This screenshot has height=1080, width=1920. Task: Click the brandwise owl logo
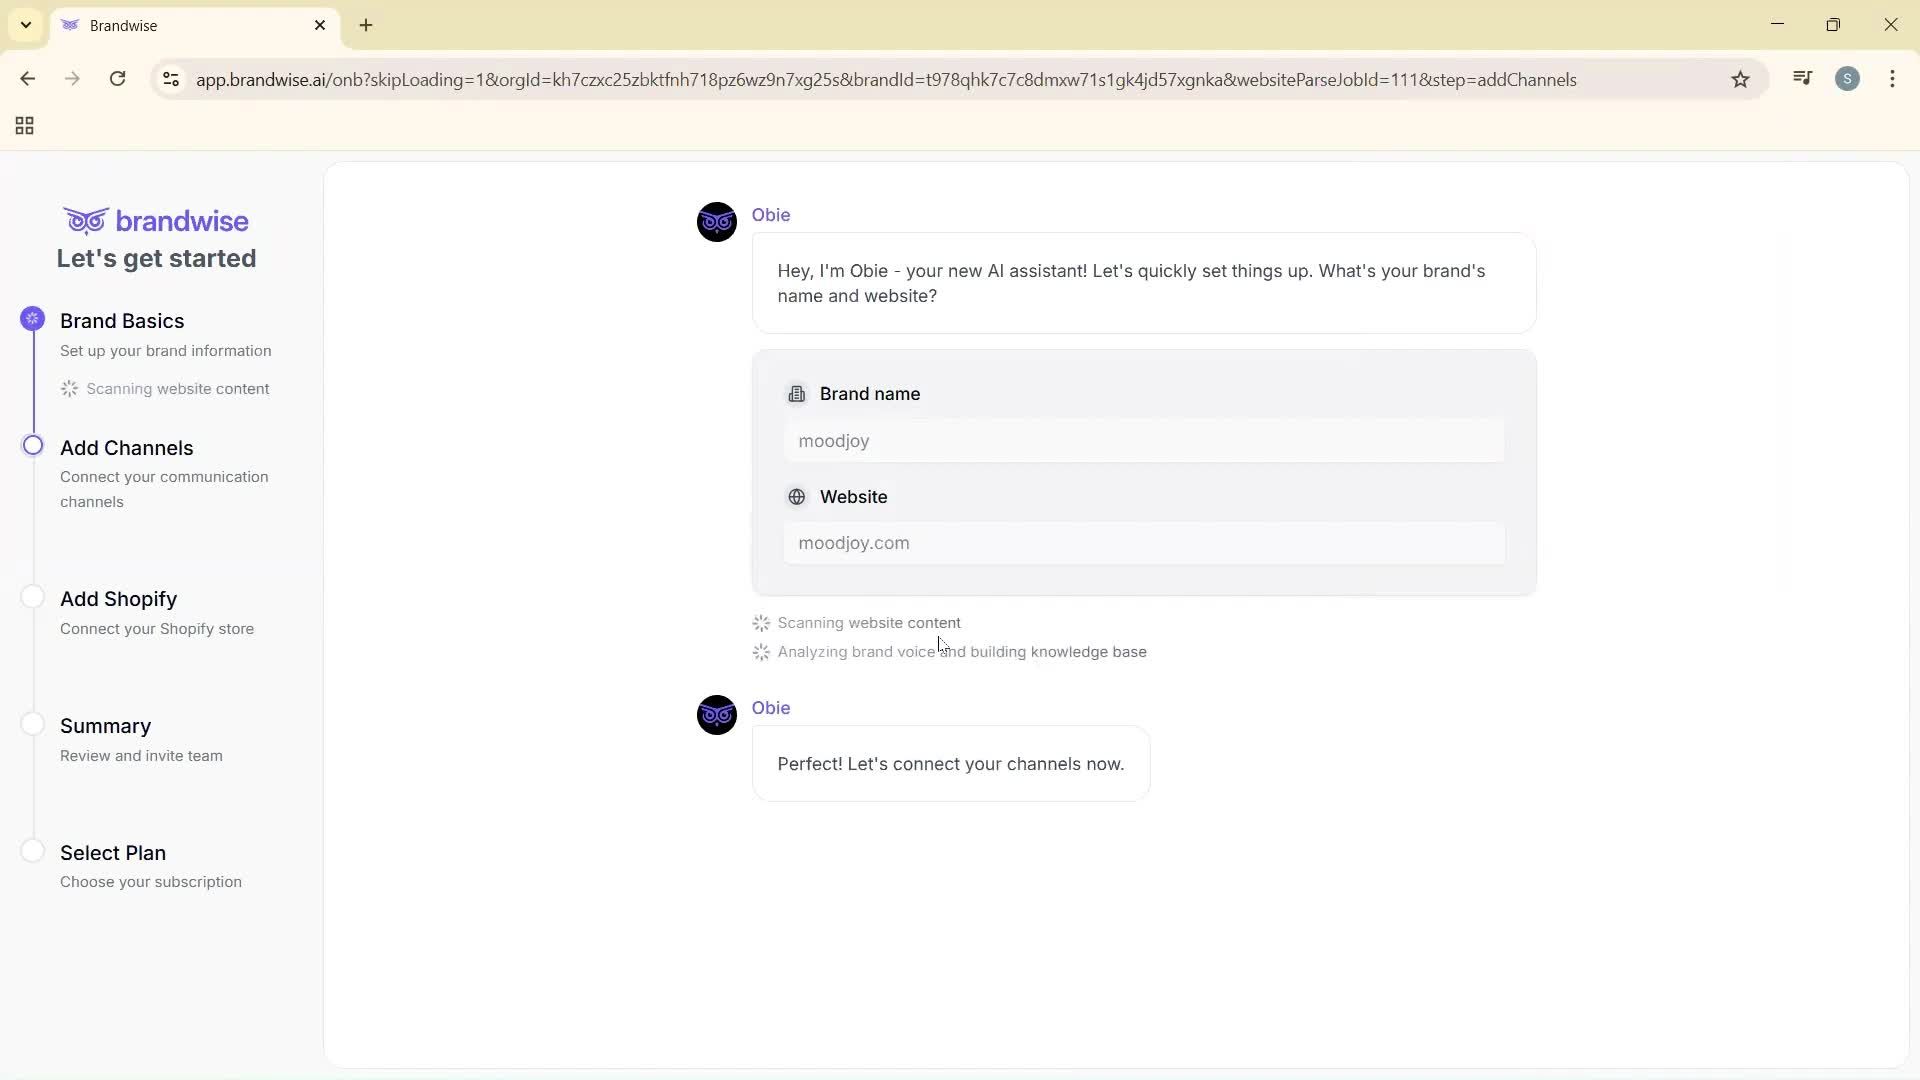point(85,220)
